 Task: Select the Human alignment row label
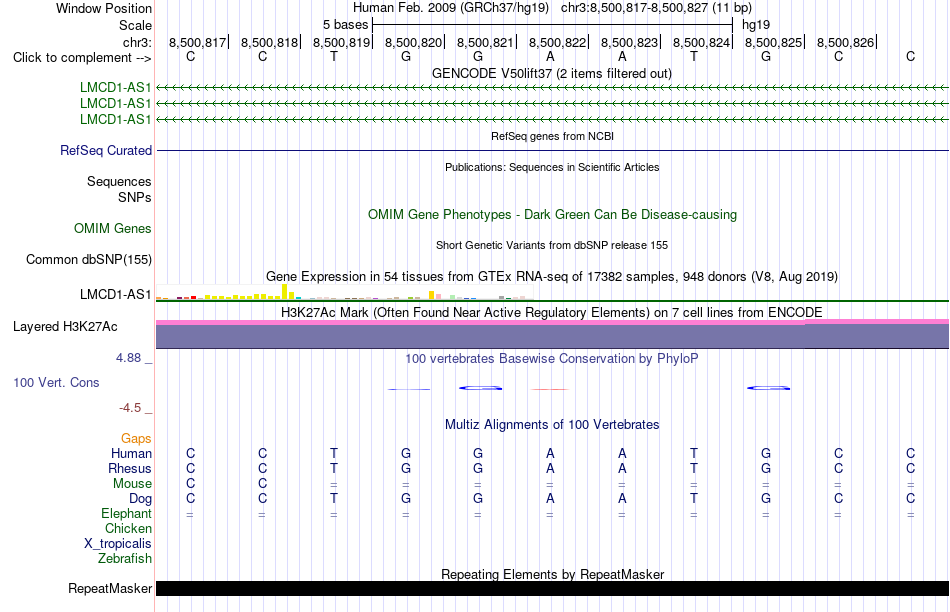[131, 453]
